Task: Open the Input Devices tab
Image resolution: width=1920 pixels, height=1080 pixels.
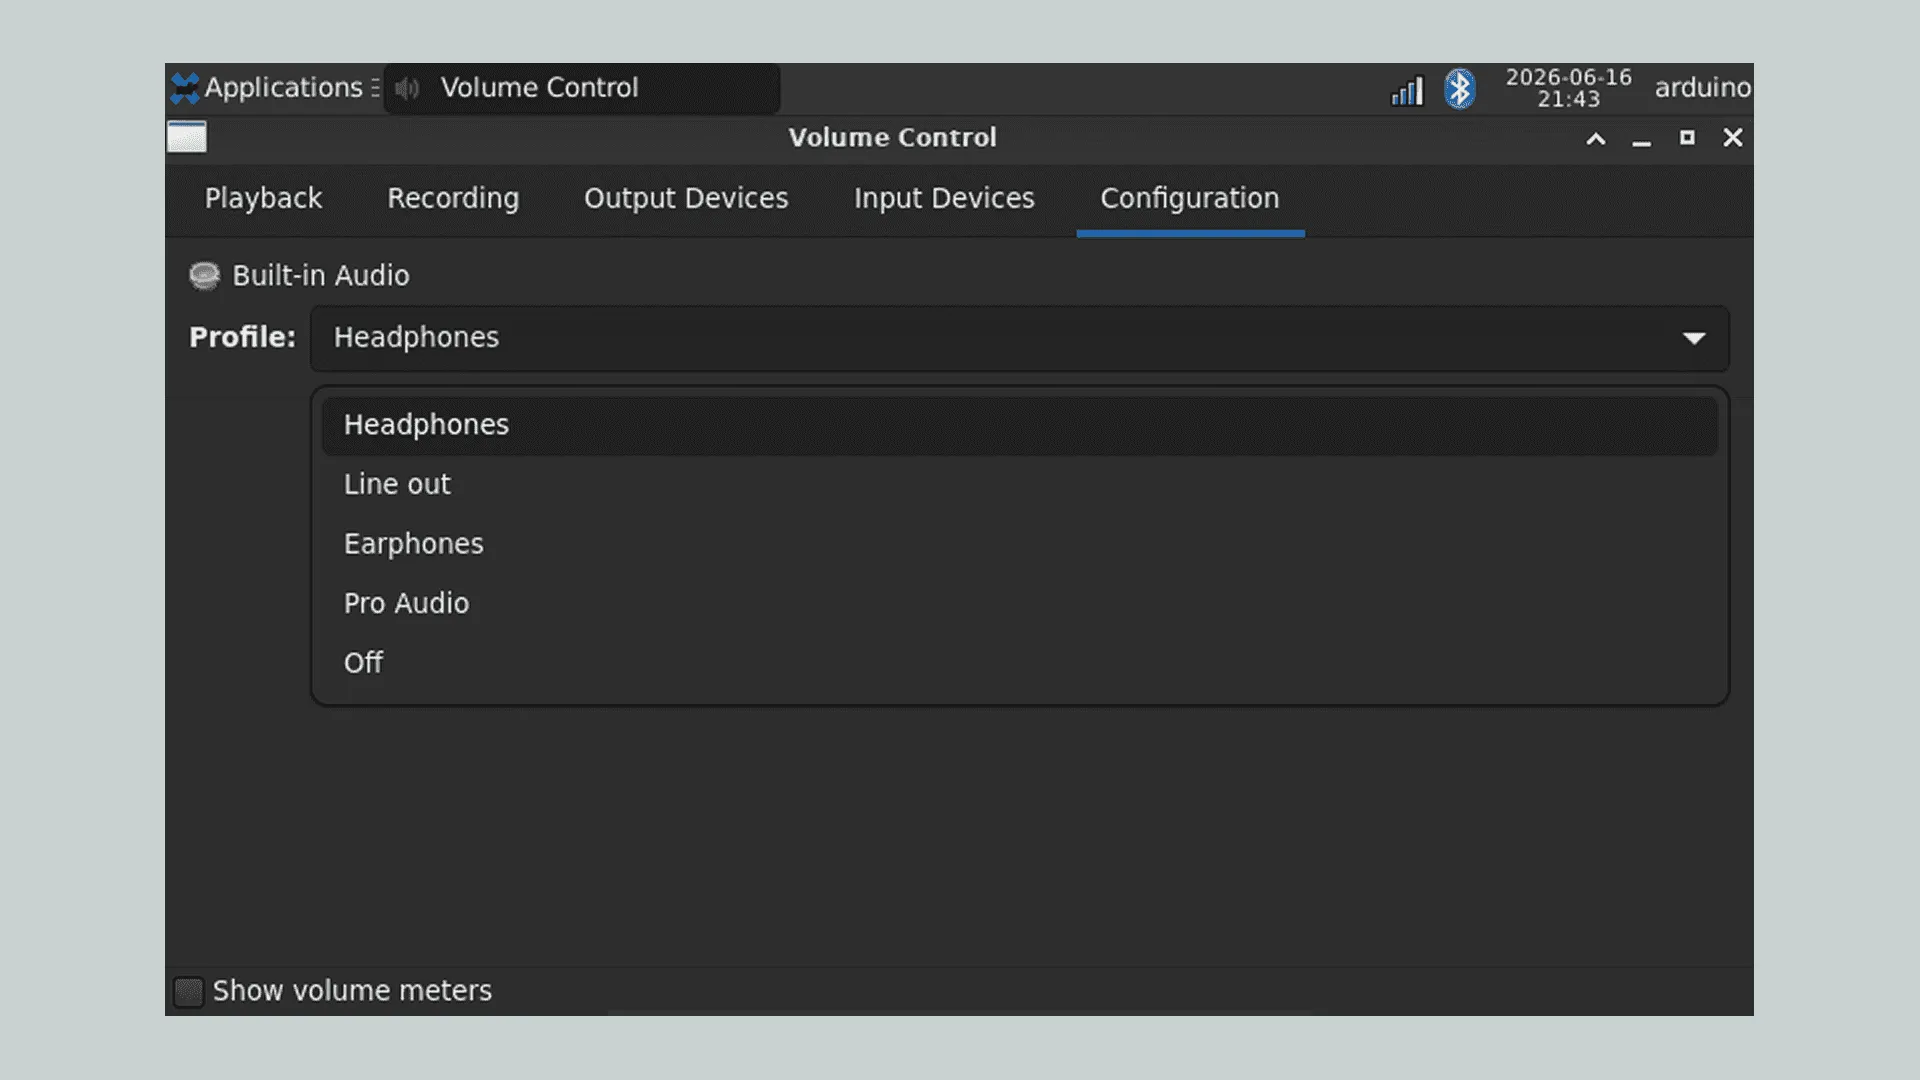Action: tap(944, 198)
